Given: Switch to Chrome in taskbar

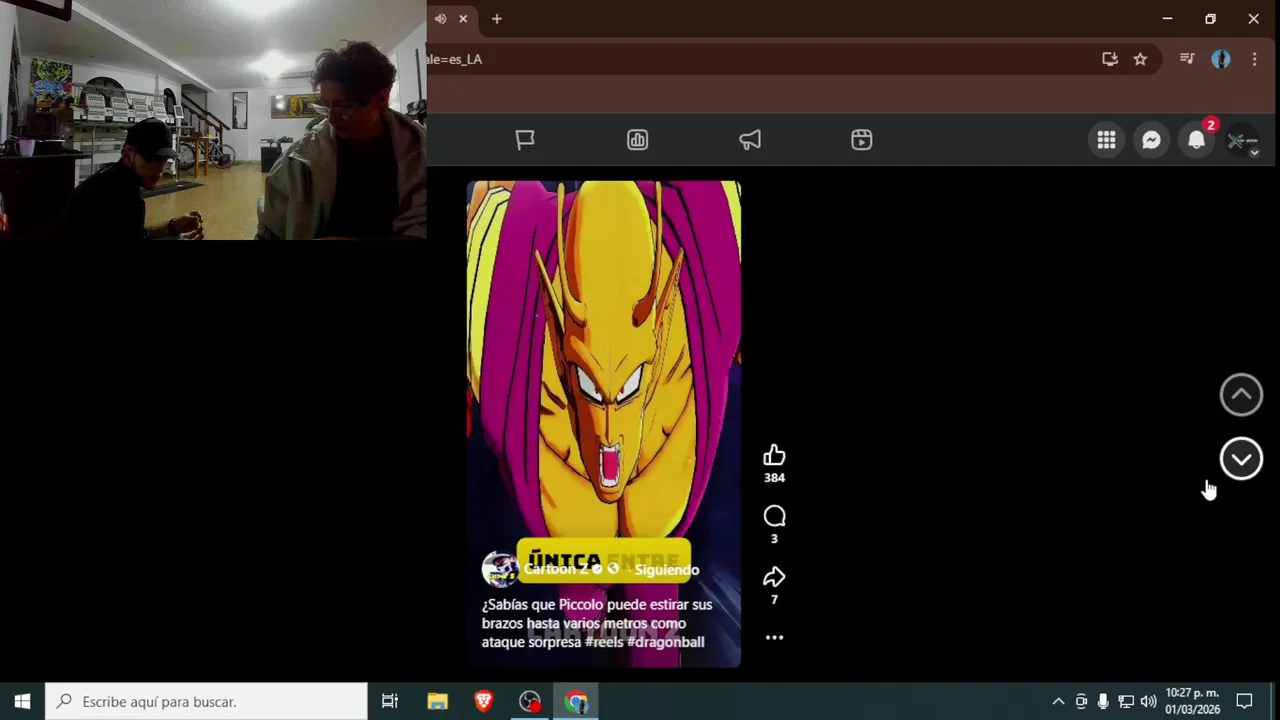Looking at the screenshot, I should [576, 702].
